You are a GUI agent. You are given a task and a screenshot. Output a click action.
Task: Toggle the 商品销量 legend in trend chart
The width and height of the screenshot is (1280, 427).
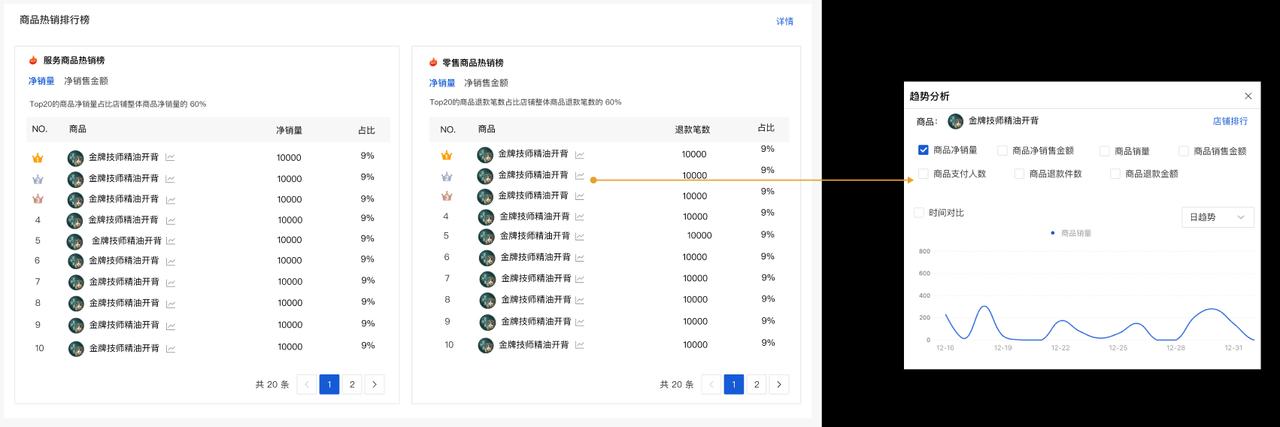(x=1071, y=233)
